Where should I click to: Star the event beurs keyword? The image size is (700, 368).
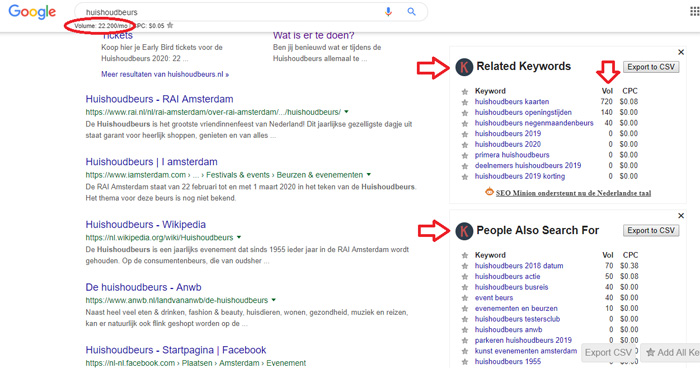click(465, 298)
